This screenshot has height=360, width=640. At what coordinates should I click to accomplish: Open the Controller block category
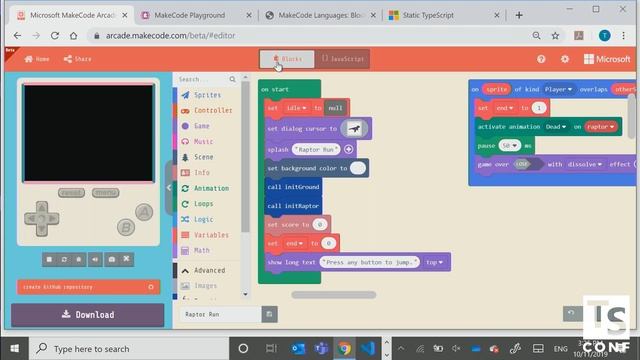coord(212,111)
